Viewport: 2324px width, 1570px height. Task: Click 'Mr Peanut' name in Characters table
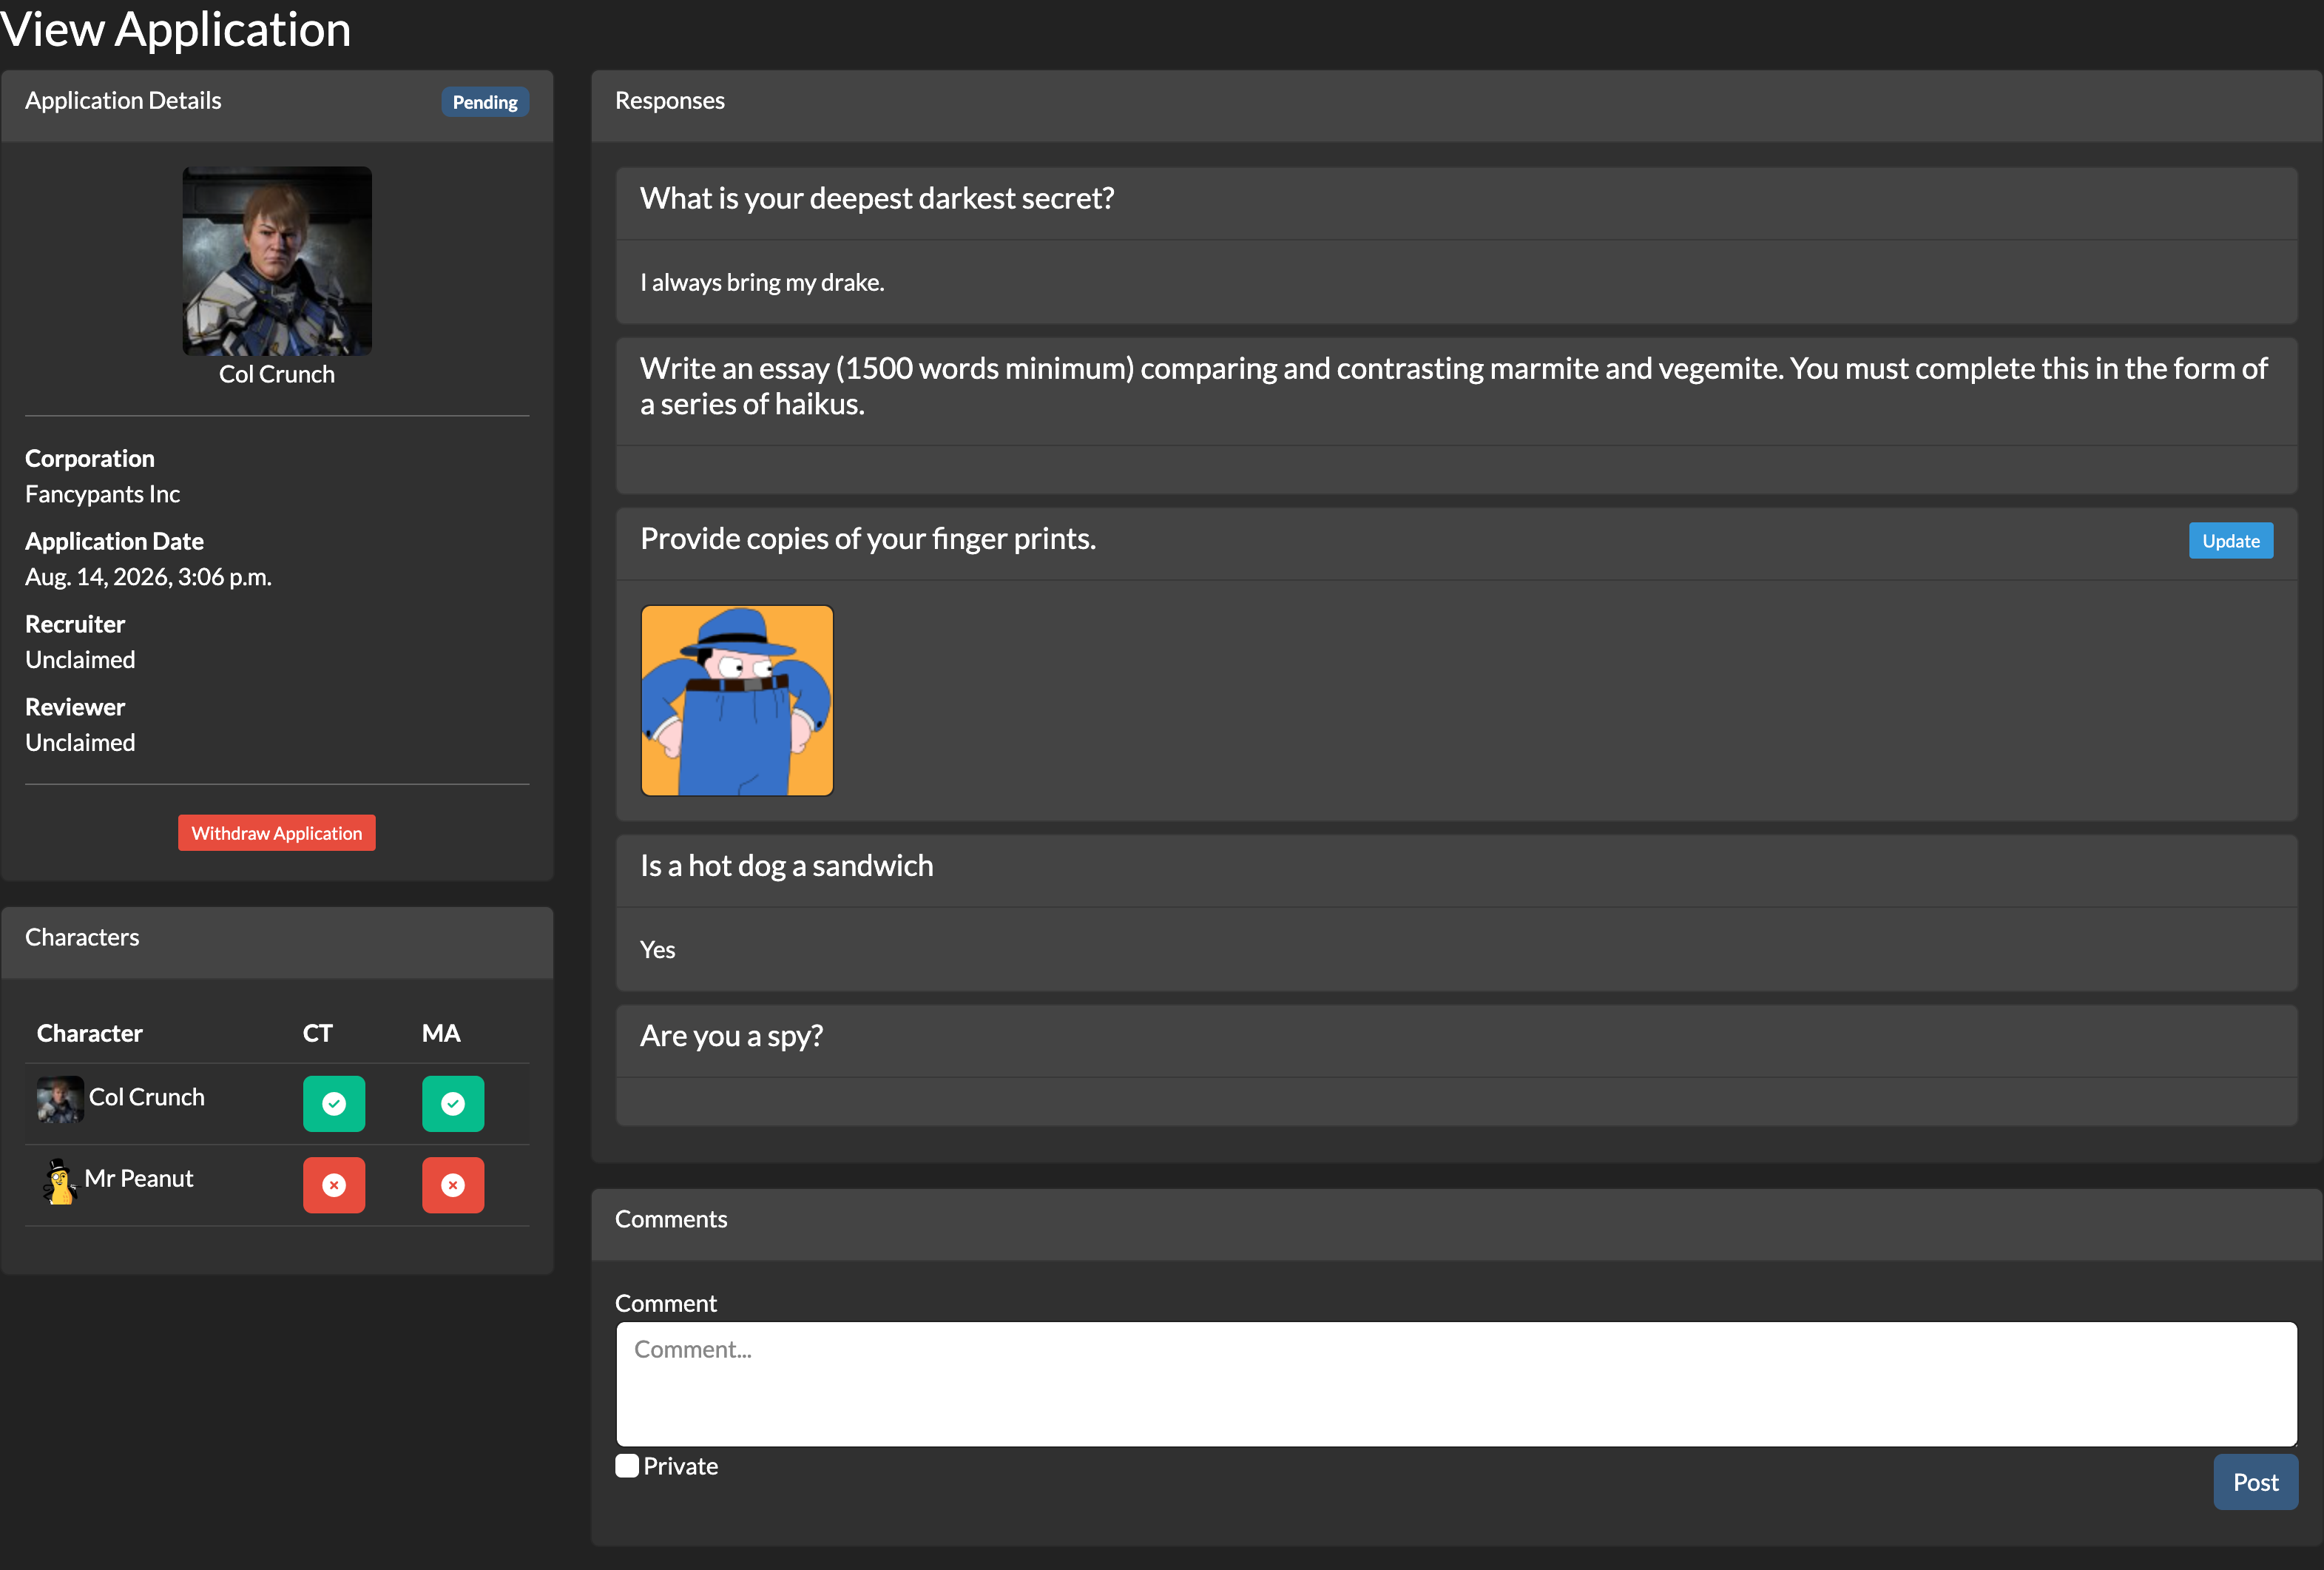click(139, 1179)
